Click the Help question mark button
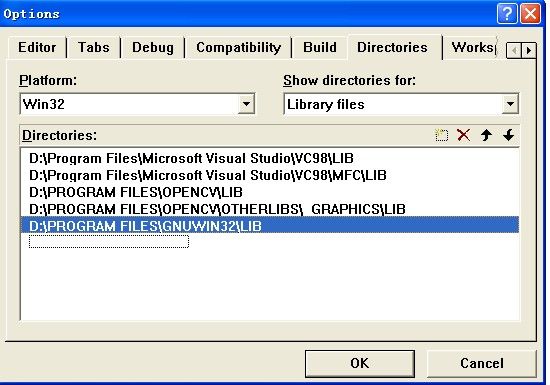Image resolution: width=550 pixels, height=385 pixels. 507,14
